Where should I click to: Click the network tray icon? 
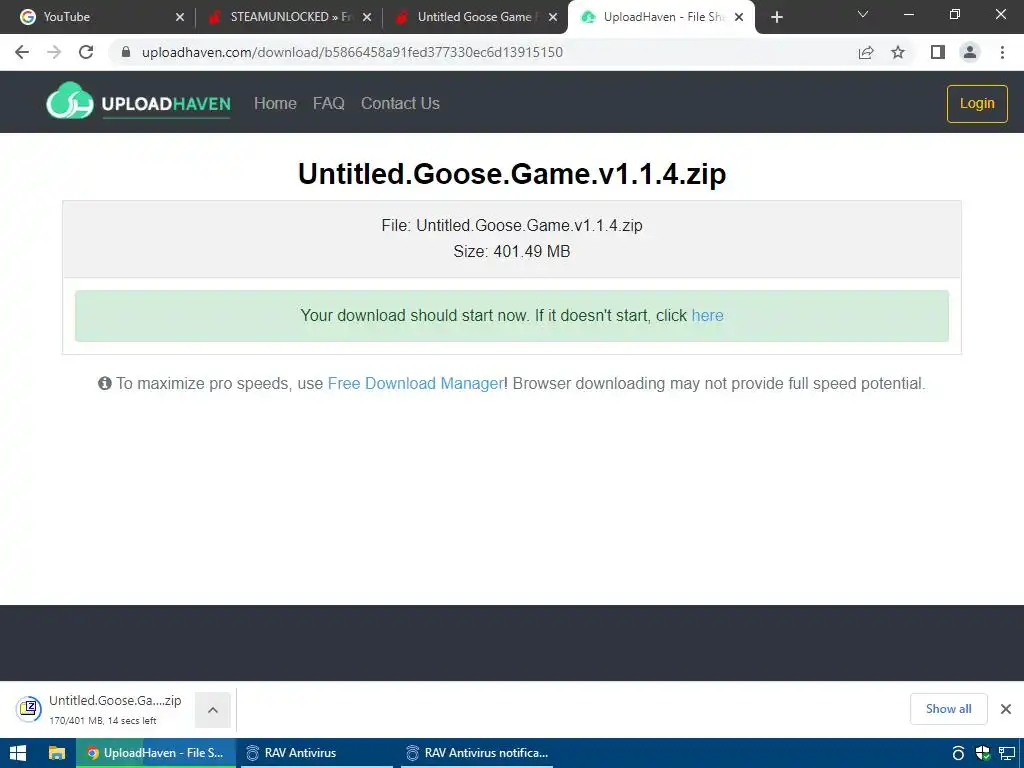click(1007, 753)
